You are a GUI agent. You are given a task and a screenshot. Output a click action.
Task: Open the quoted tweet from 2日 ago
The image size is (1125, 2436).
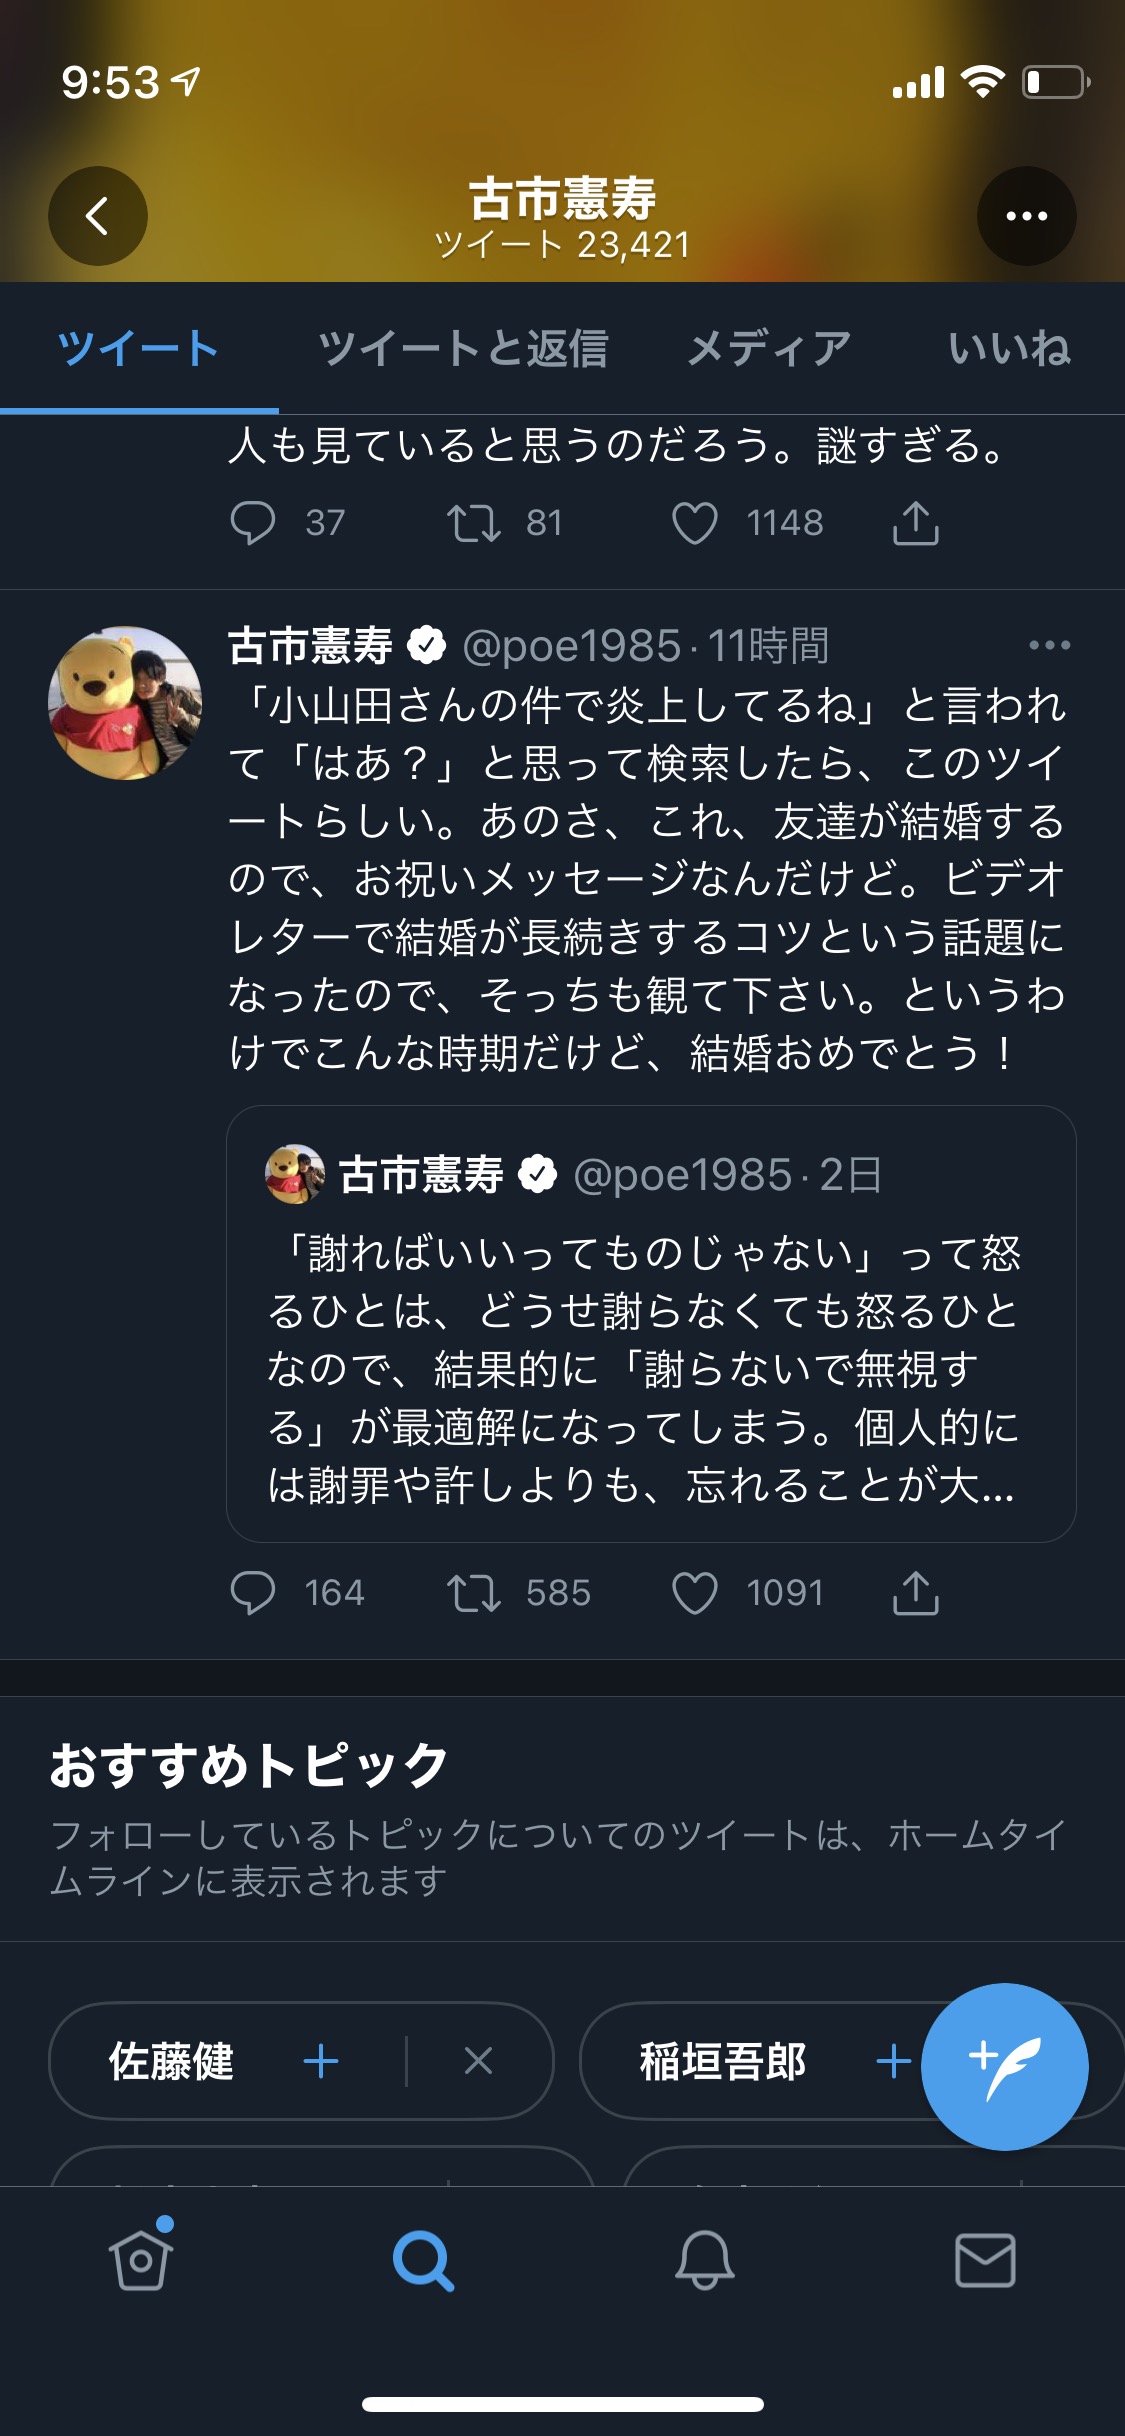pyautogui.click(x=651, y=1323)
